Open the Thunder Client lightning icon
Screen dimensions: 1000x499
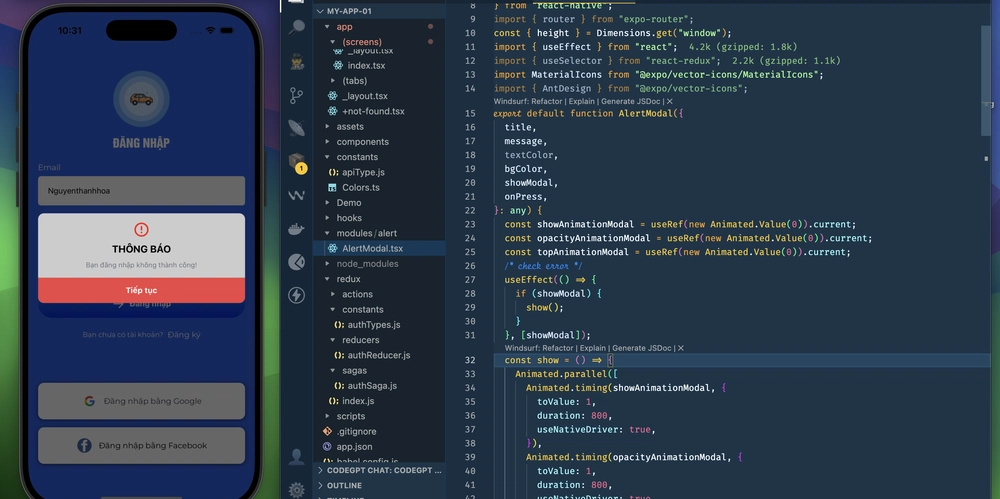pyautogui.click(x=297, y=295)
